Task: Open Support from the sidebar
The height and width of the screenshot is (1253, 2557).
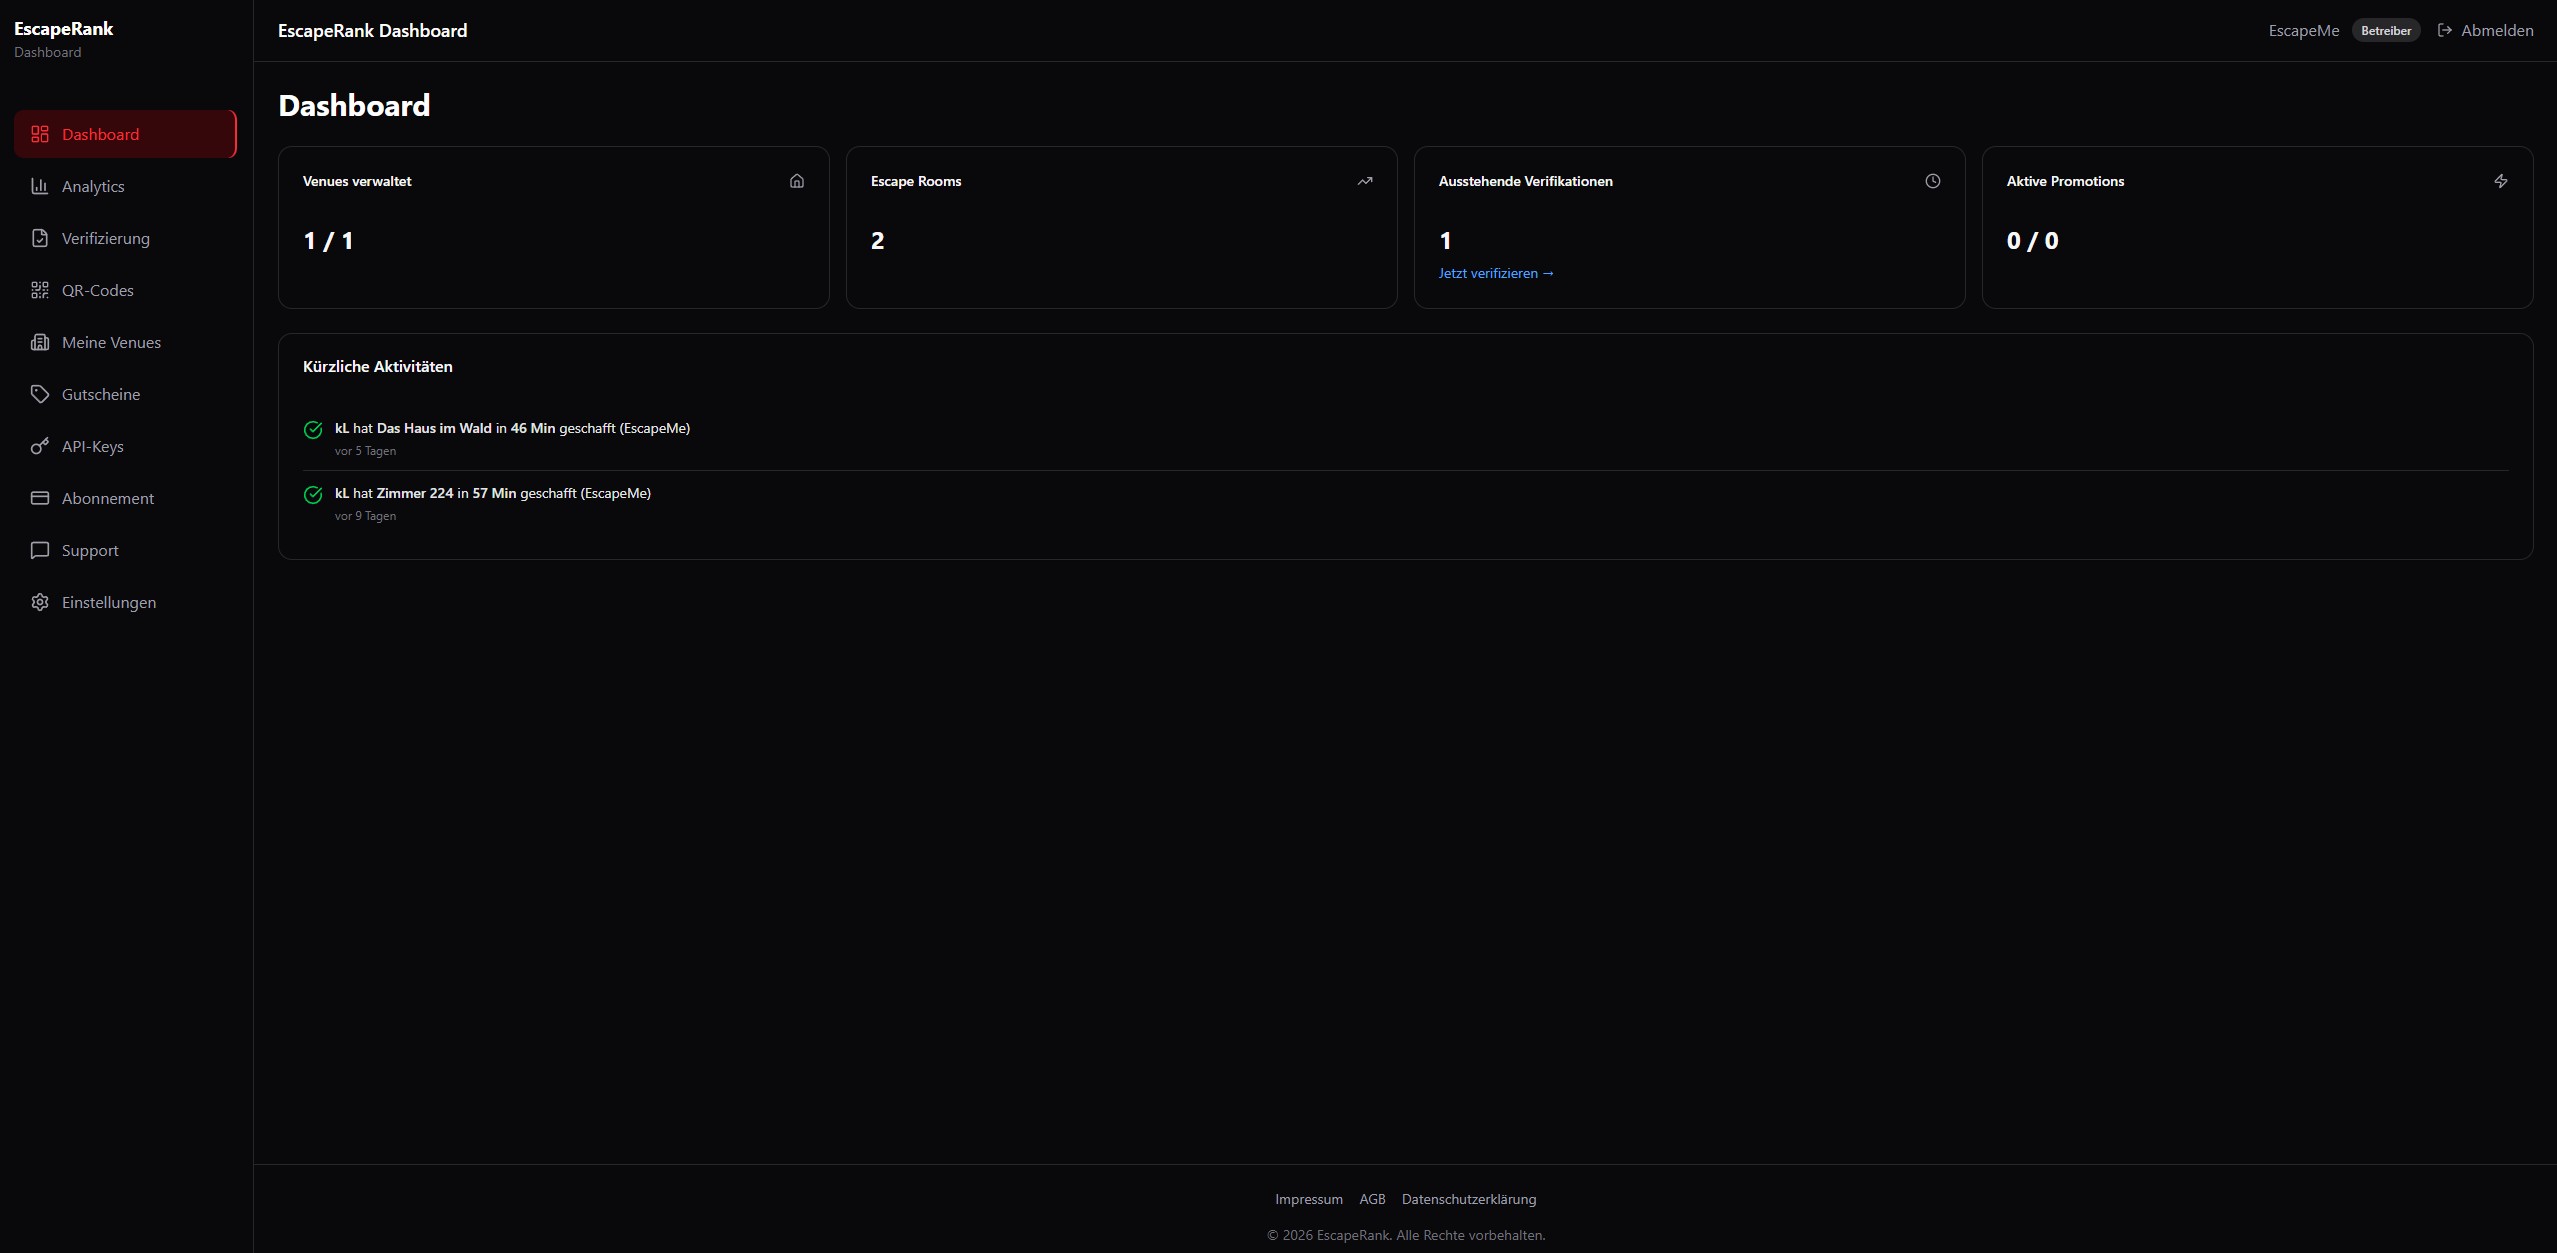Action: pos(88,550)
